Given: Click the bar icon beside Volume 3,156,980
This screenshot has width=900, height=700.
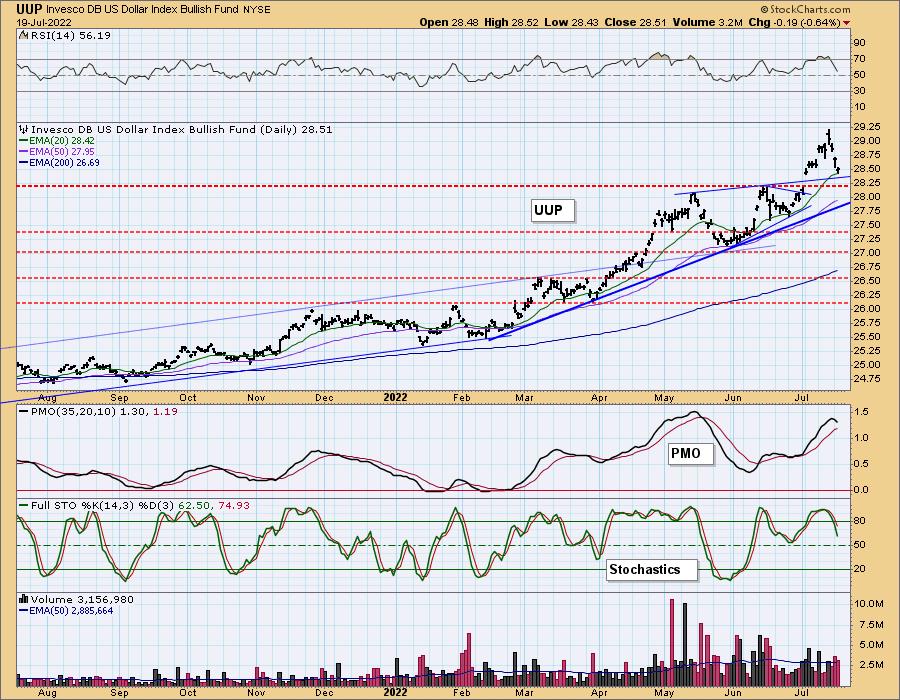Looking at the screenshot, I should pos(24,600).
